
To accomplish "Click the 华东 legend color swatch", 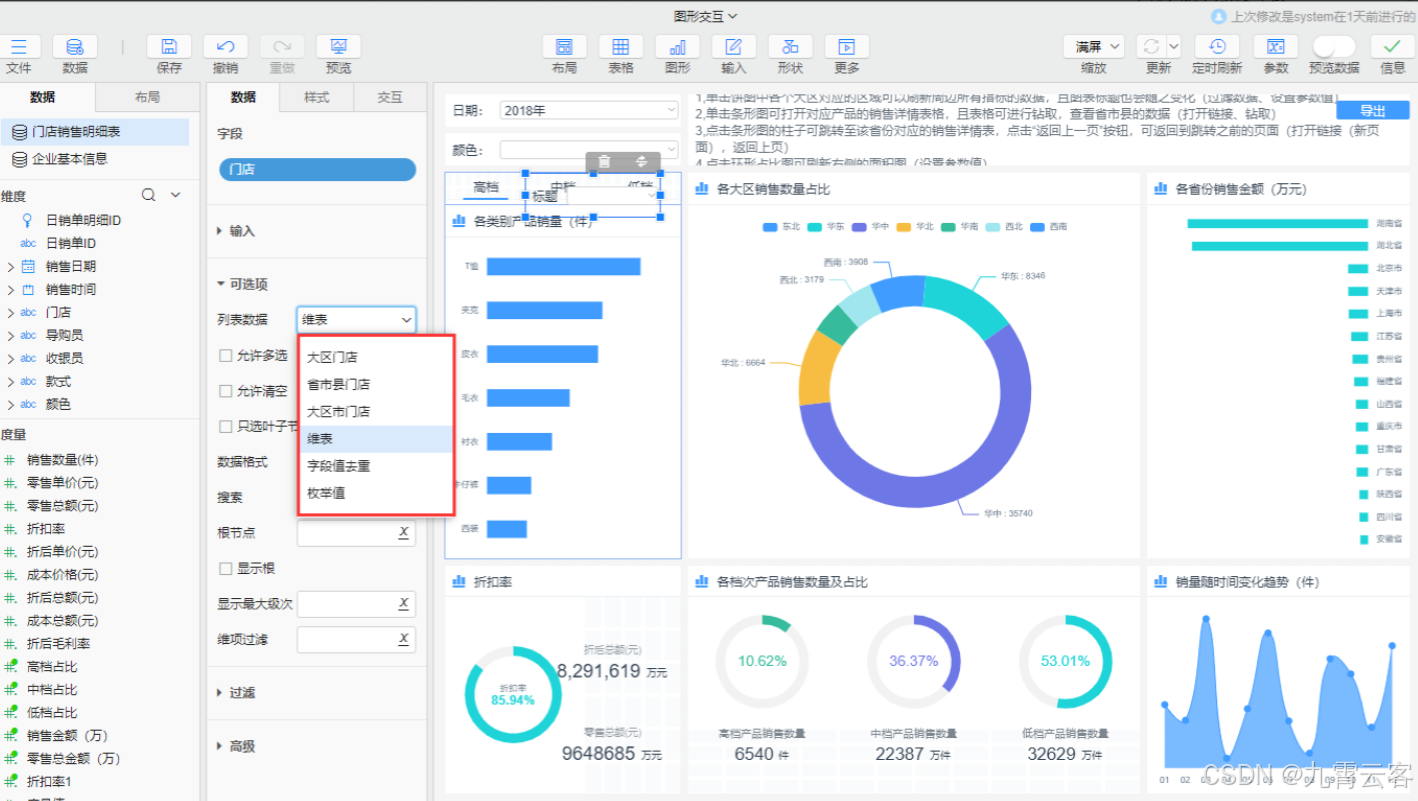I will point(814,227).
